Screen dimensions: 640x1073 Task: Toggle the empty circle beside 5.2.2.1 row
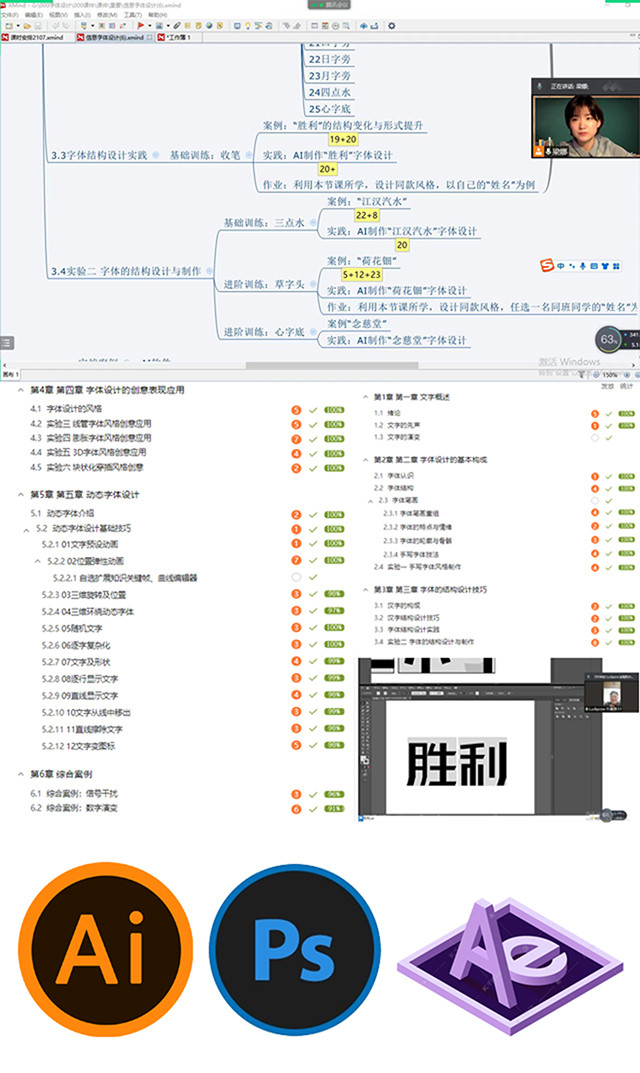296,577
